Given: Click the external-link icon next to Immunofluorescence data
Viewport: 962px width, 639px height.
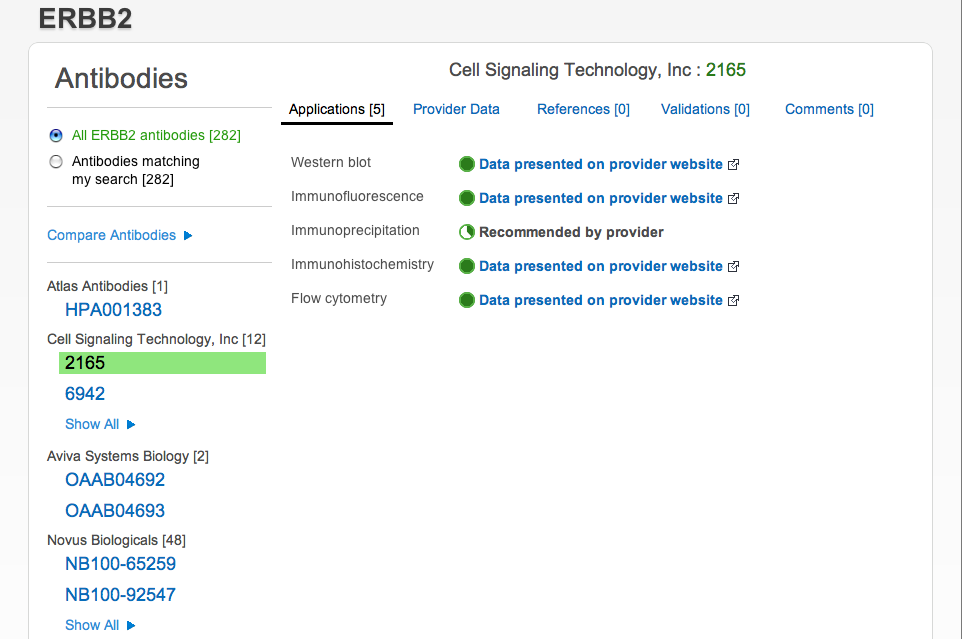Looking at the screenshot, I should (x=733, y=198).
